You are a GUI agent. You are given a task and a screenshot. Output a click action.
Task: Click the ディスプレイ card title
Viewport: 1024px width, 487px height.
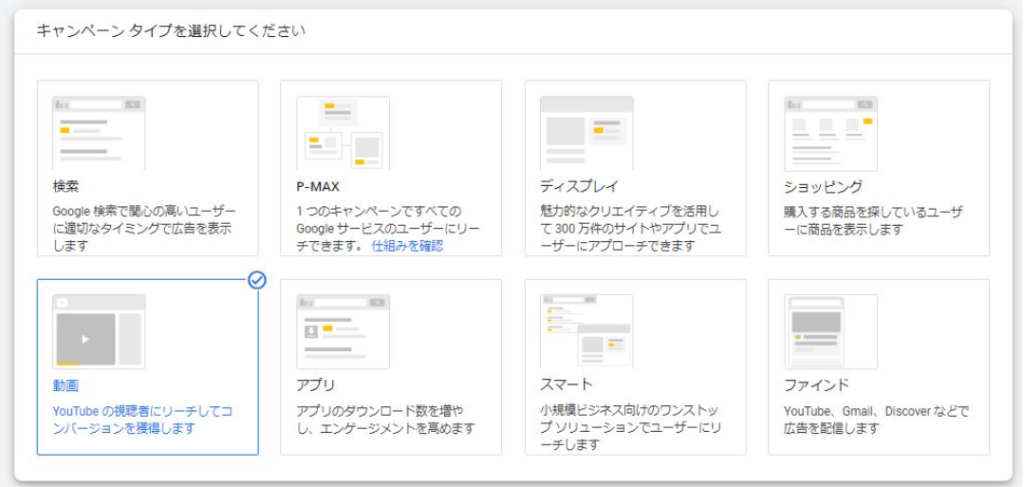pos(579,187)
